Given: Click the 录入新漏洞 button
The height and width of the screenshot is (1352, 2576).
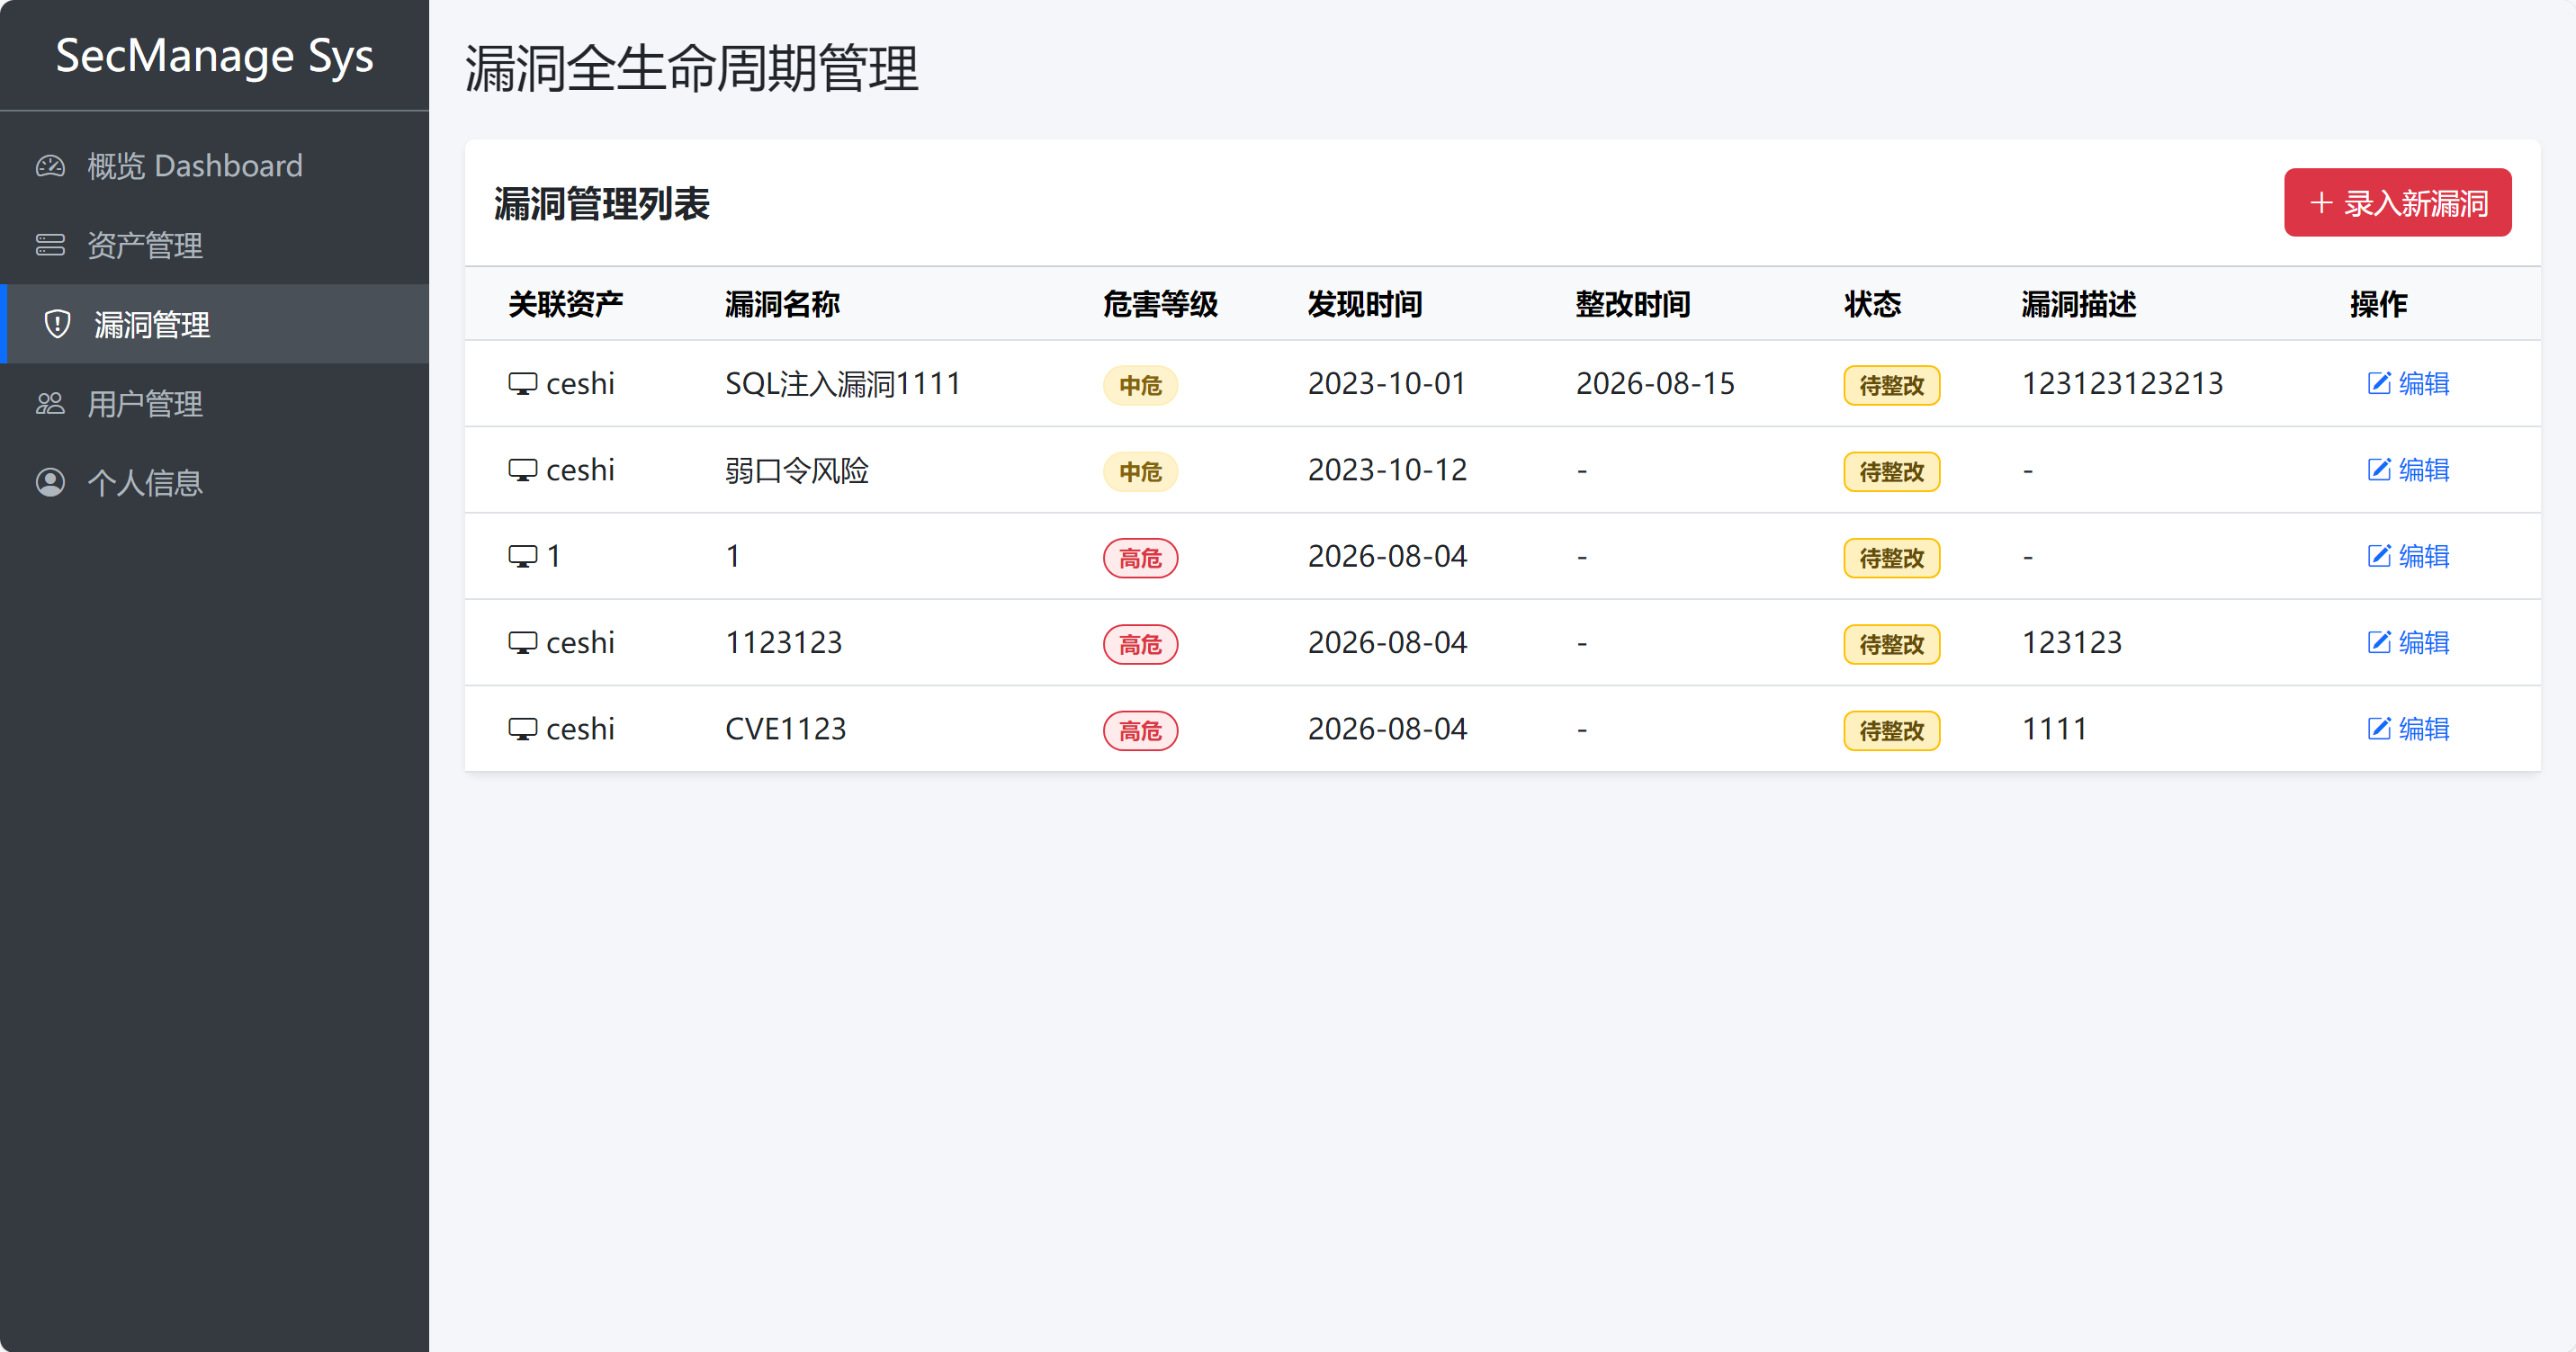Looking at the screenshot, I should click(2397, 203).
